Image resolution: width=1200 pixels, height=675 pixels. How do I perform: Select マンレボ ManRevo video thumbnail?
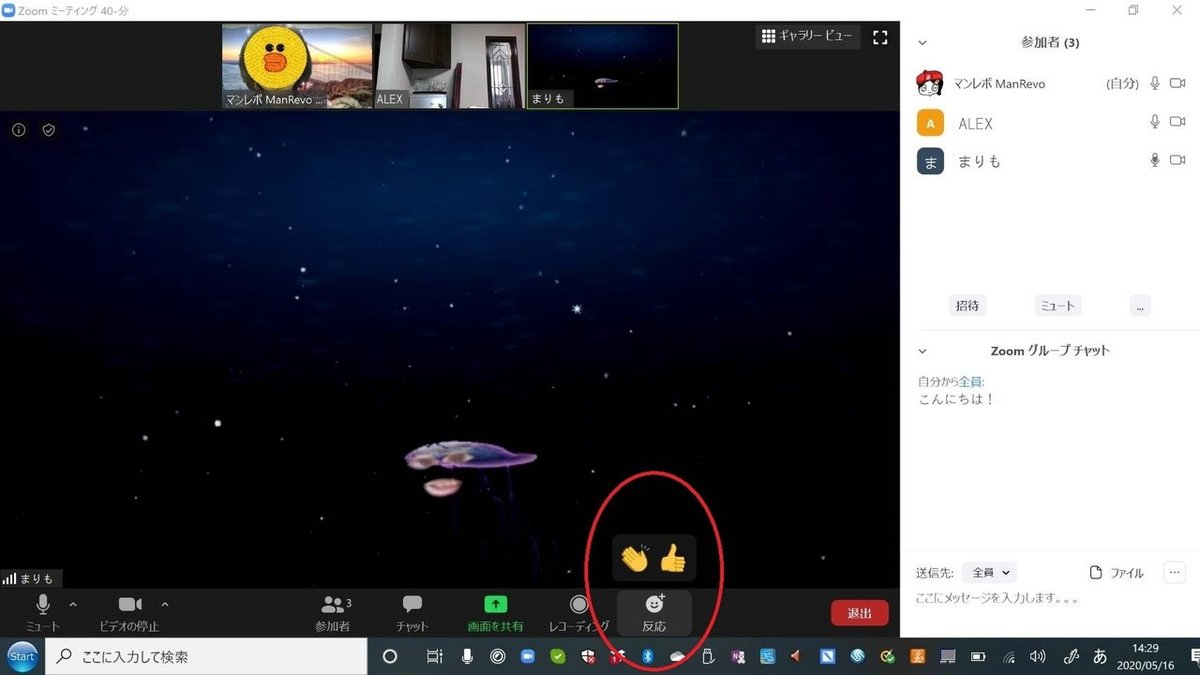click(x=297, y=66)
